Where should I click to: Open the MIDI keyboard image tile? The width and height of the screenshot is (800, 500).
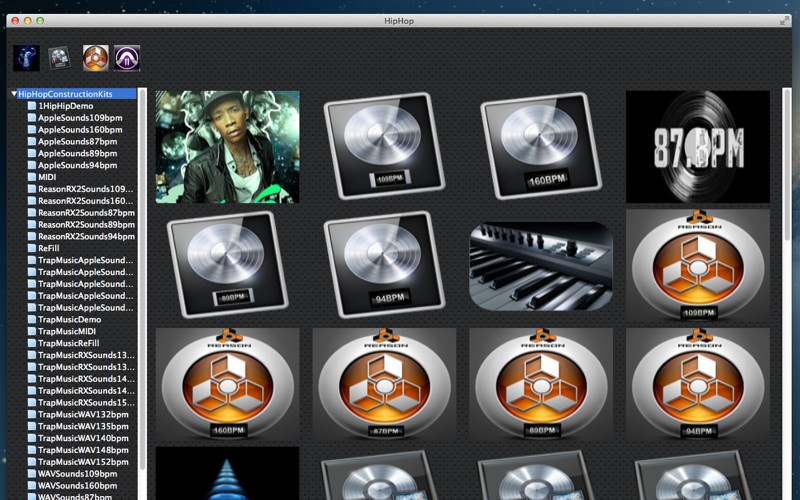[x=541, y=266]
